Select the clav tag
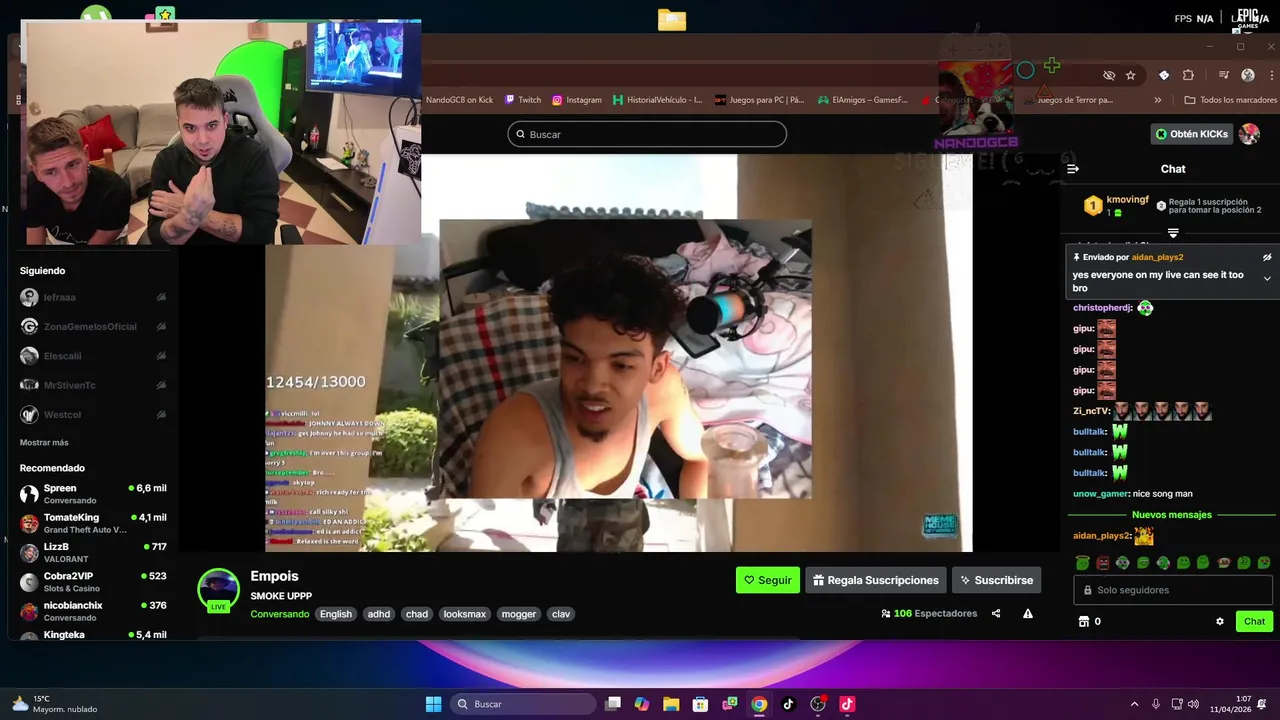The height and width of the screenshot is (720, 1280). pyautogui.click(x=561, y=614)
